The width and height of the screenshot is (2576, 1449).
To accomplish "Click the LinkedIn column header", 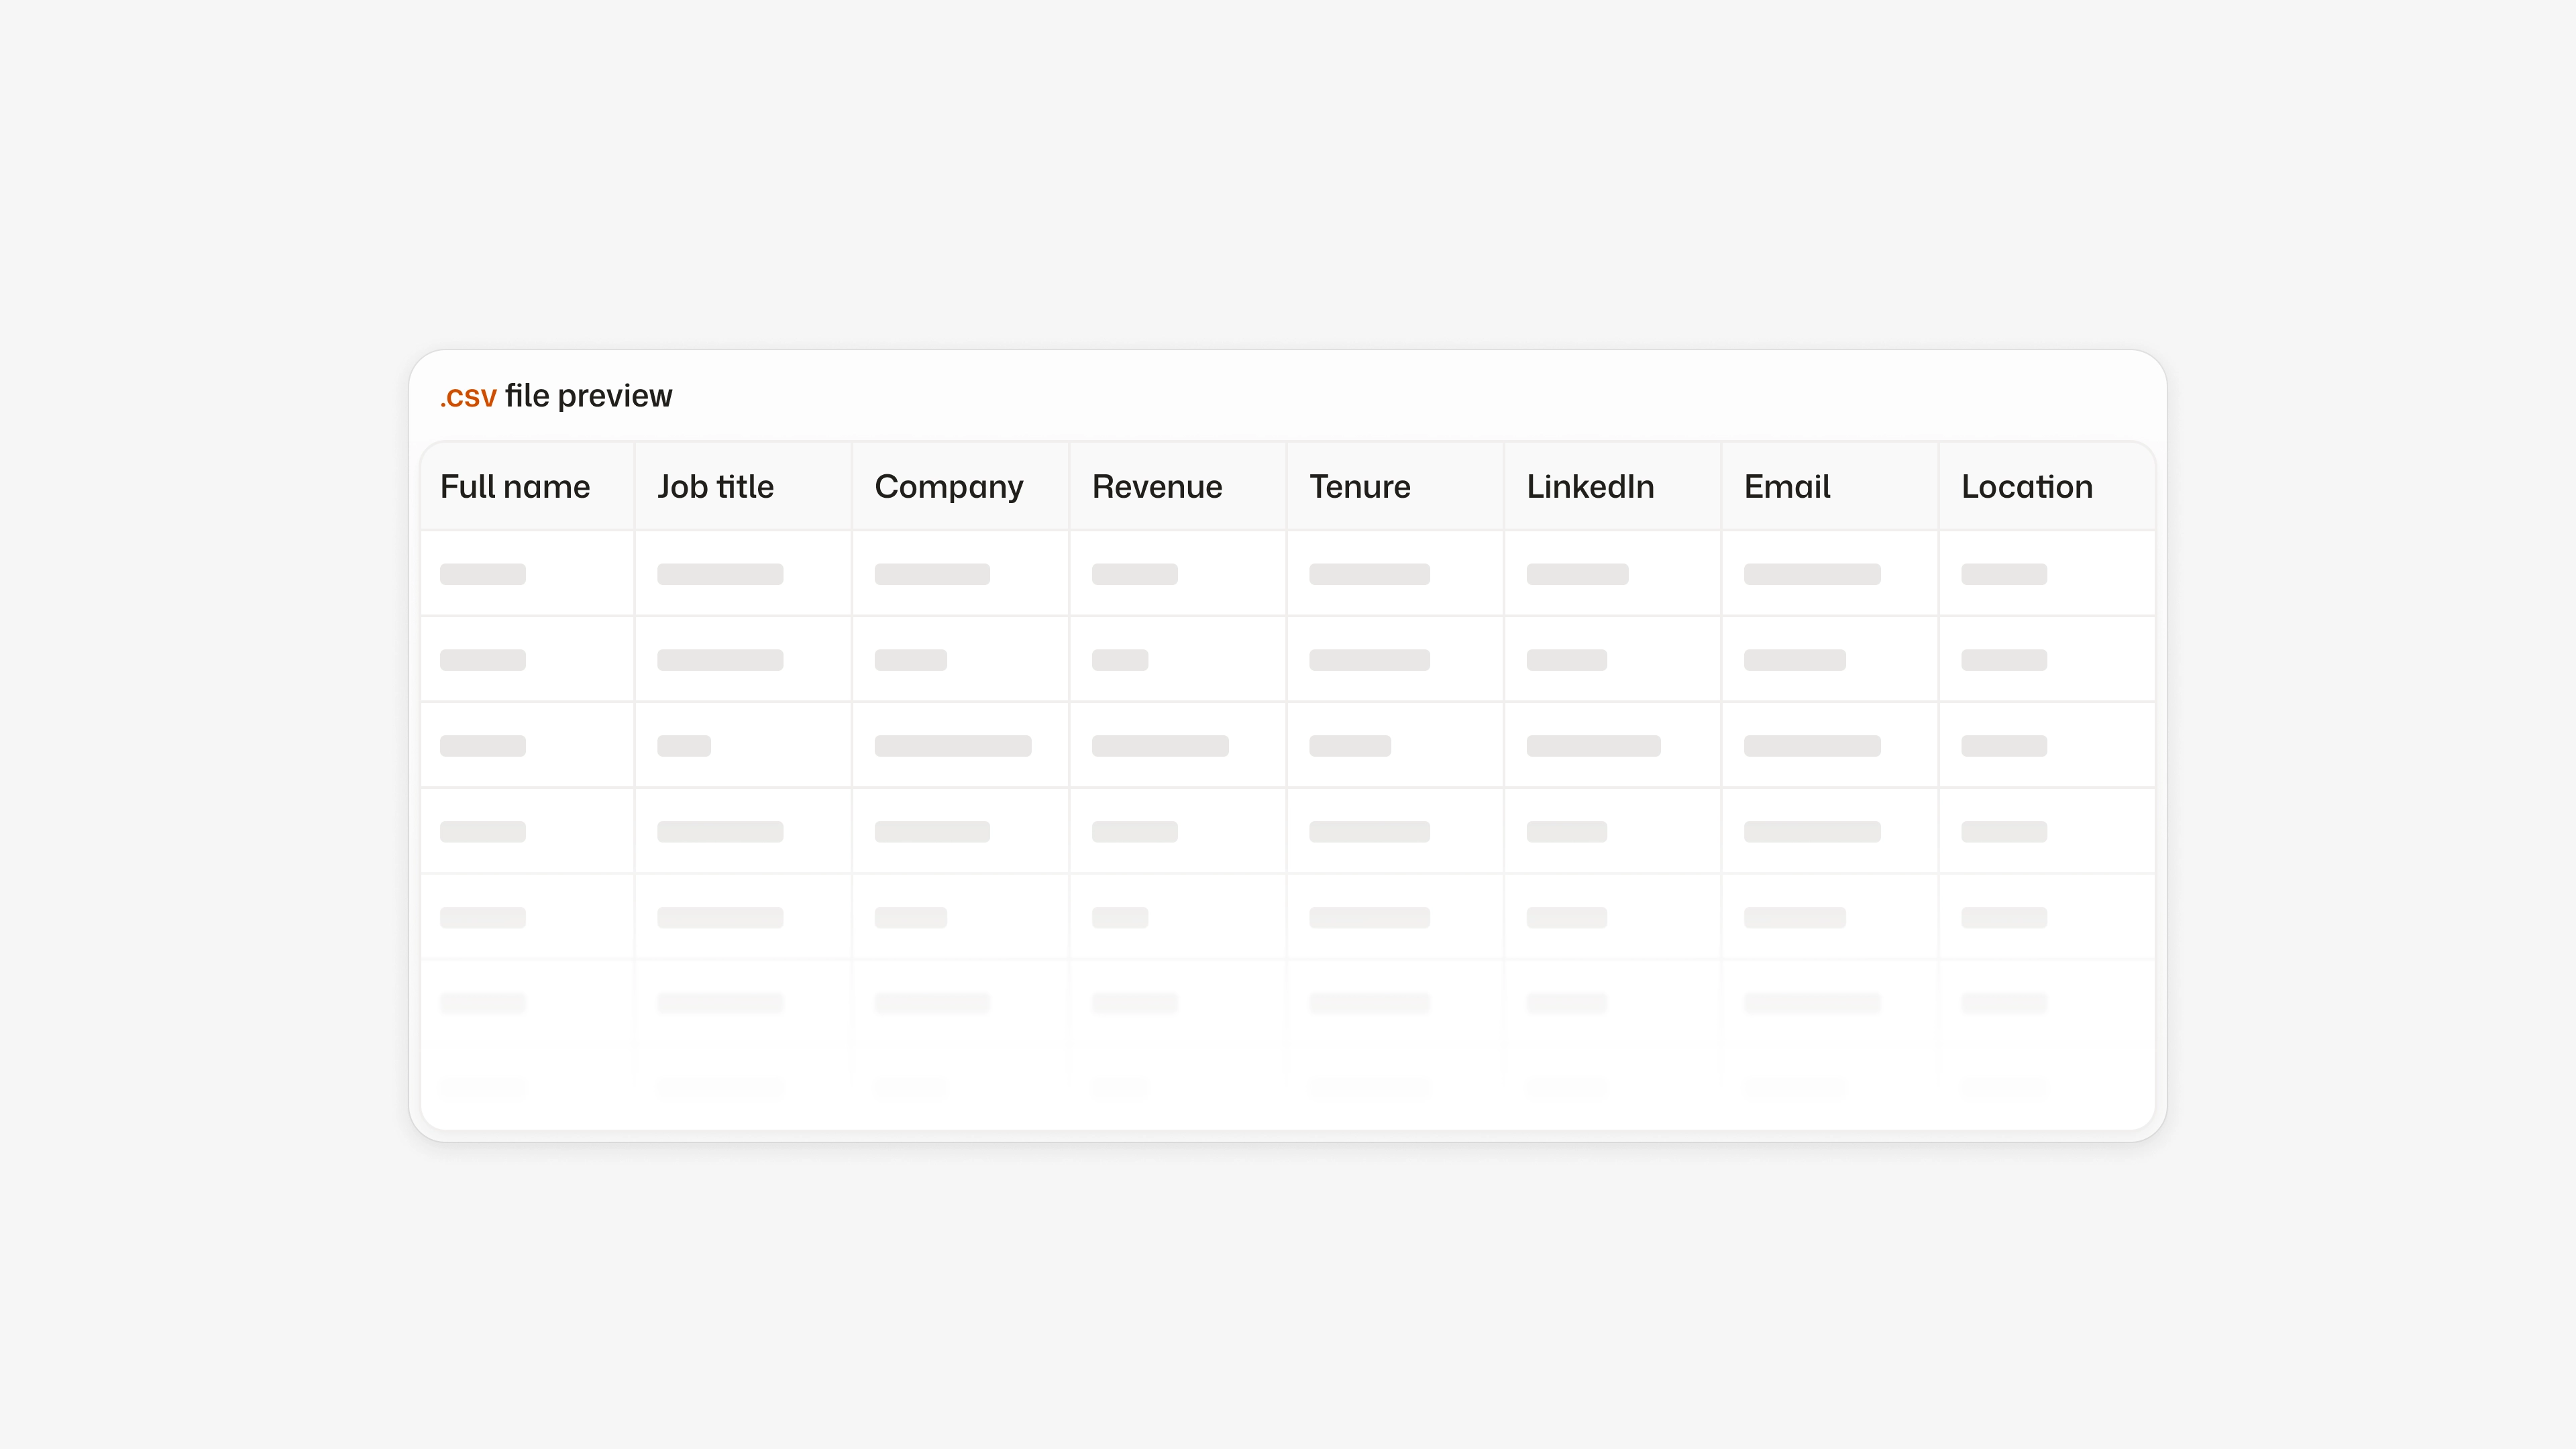I will 1590,487.
